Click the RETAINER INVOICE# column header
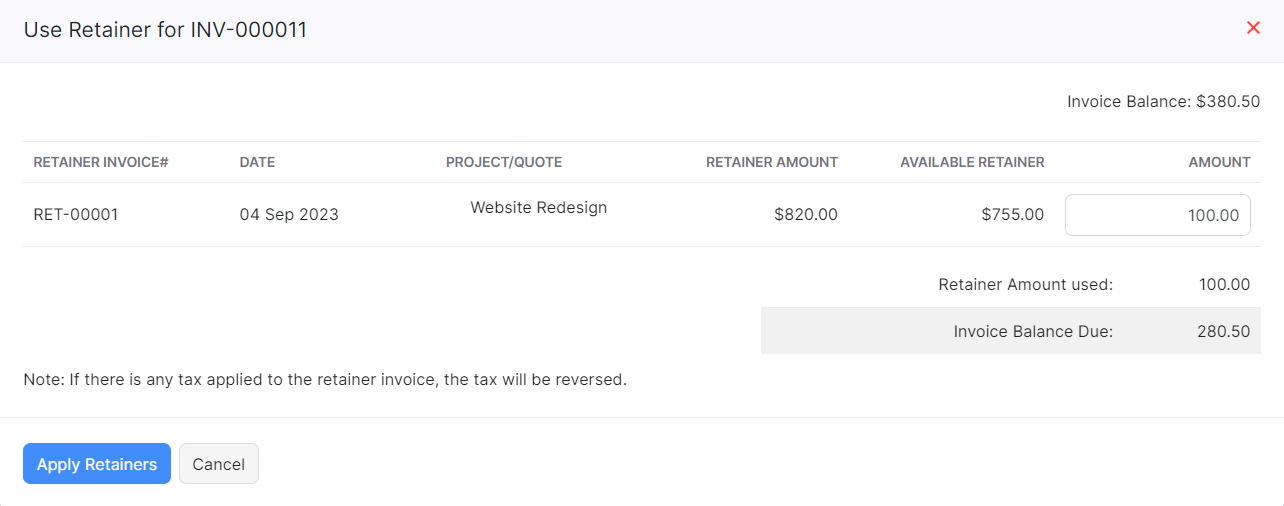 (x=101, y=162)
